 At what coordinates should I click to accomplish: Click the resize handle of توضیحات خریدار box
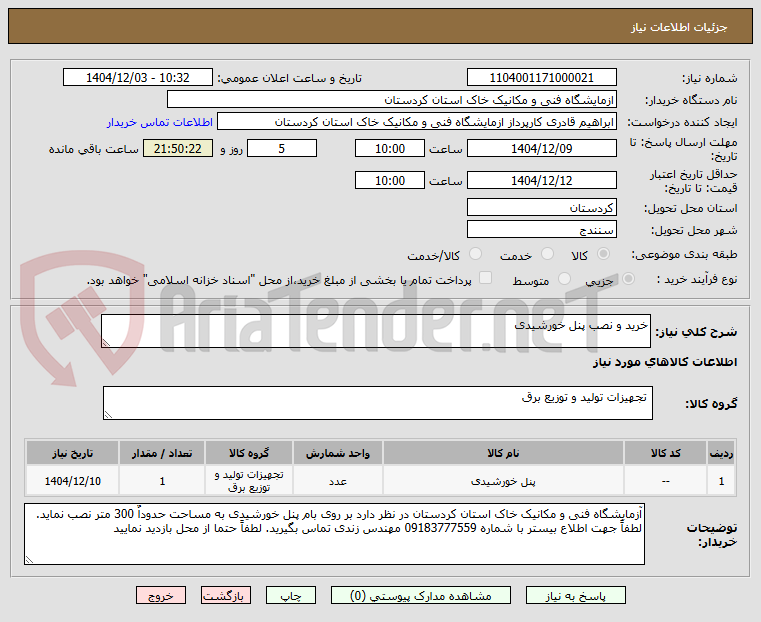coord(29,560)
